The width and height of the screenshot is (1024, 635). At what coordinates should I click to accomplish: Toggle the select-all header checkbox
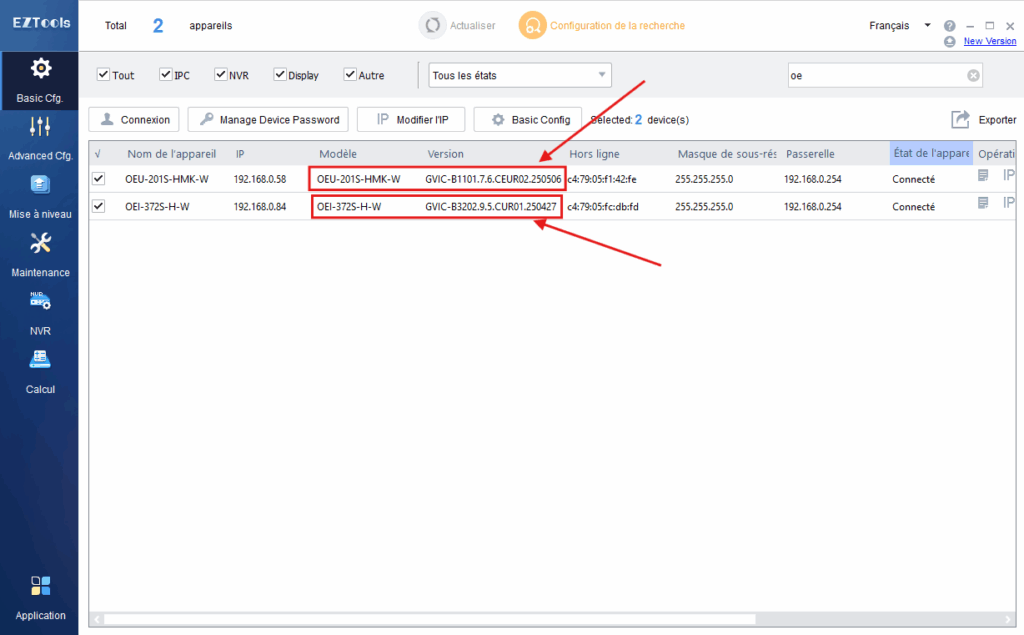(98, 154)
